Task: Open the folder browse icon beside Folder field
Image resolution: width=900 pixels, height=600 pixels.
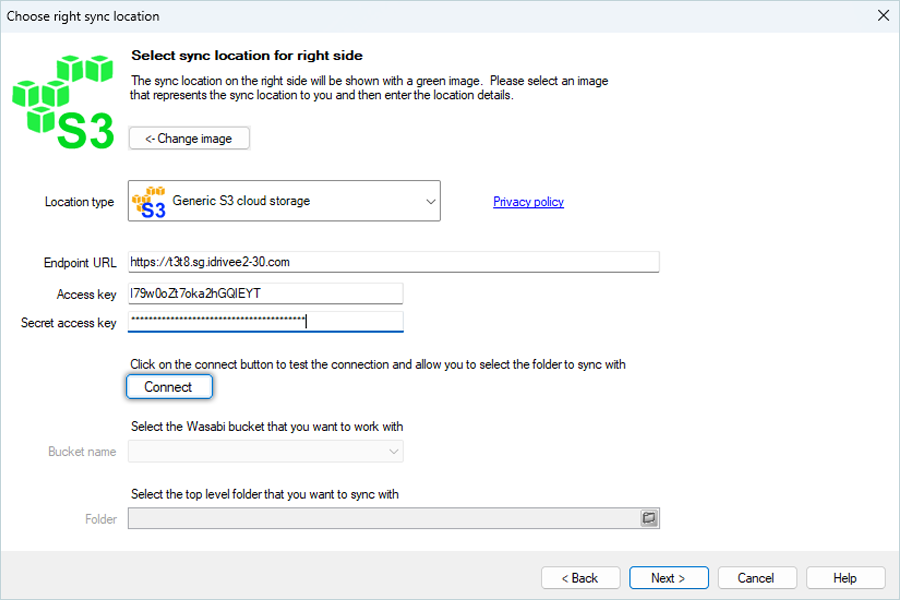Action: click(649, 518)
